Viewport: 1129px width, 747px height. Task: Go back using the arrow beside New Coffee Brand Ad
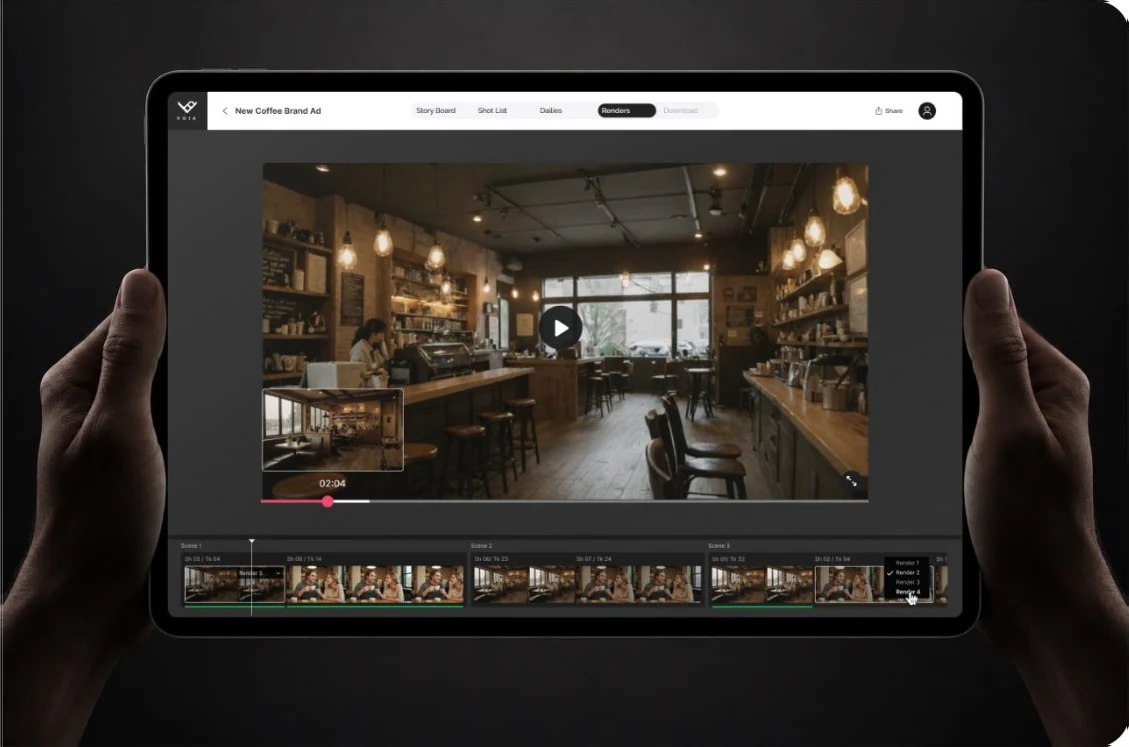click(x=225, y=111)
